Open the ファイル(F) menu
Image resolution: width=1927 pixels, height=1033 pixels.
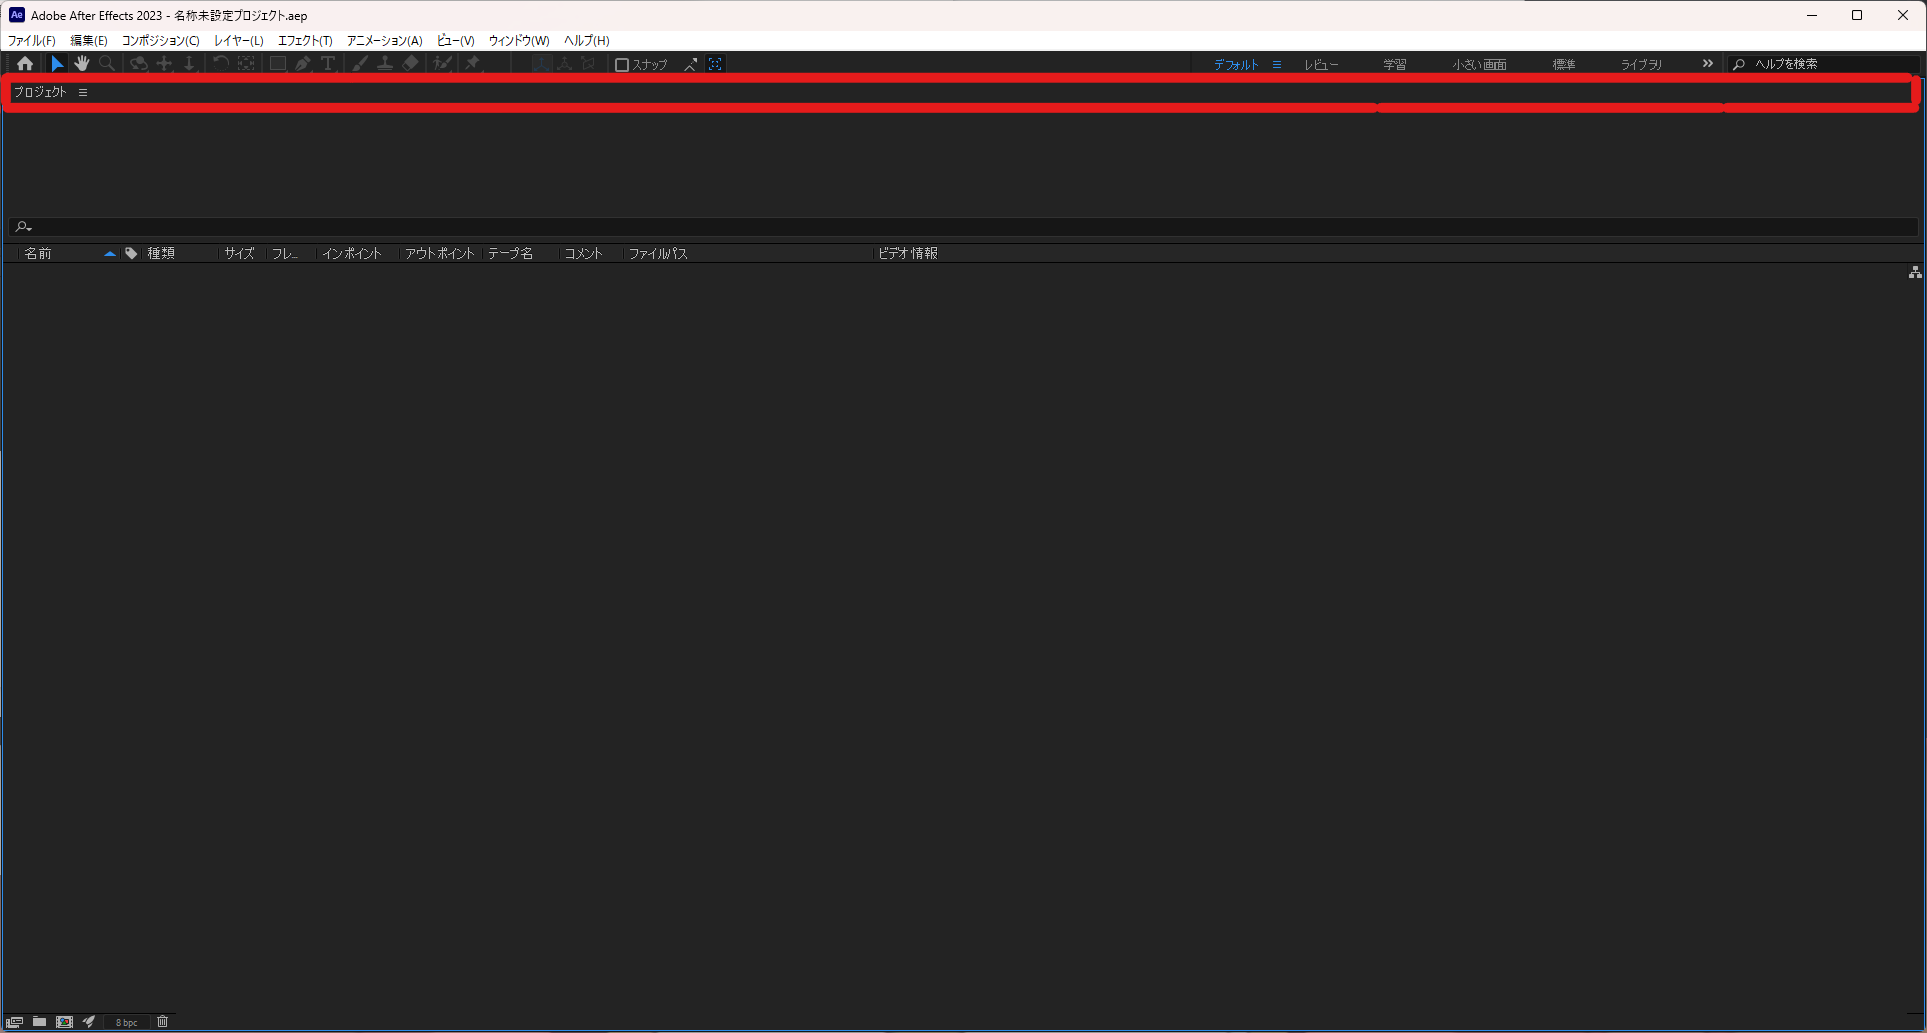pos(32,41)
